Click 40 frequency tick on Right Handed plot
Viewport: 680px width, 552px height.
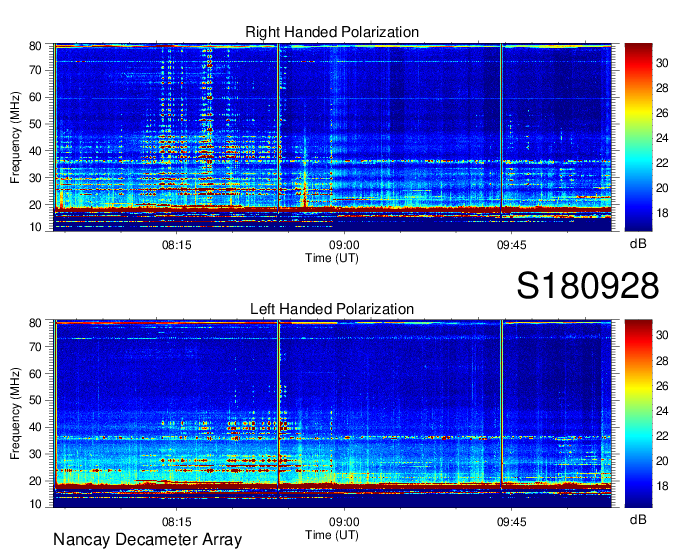(x=35, y=151)
